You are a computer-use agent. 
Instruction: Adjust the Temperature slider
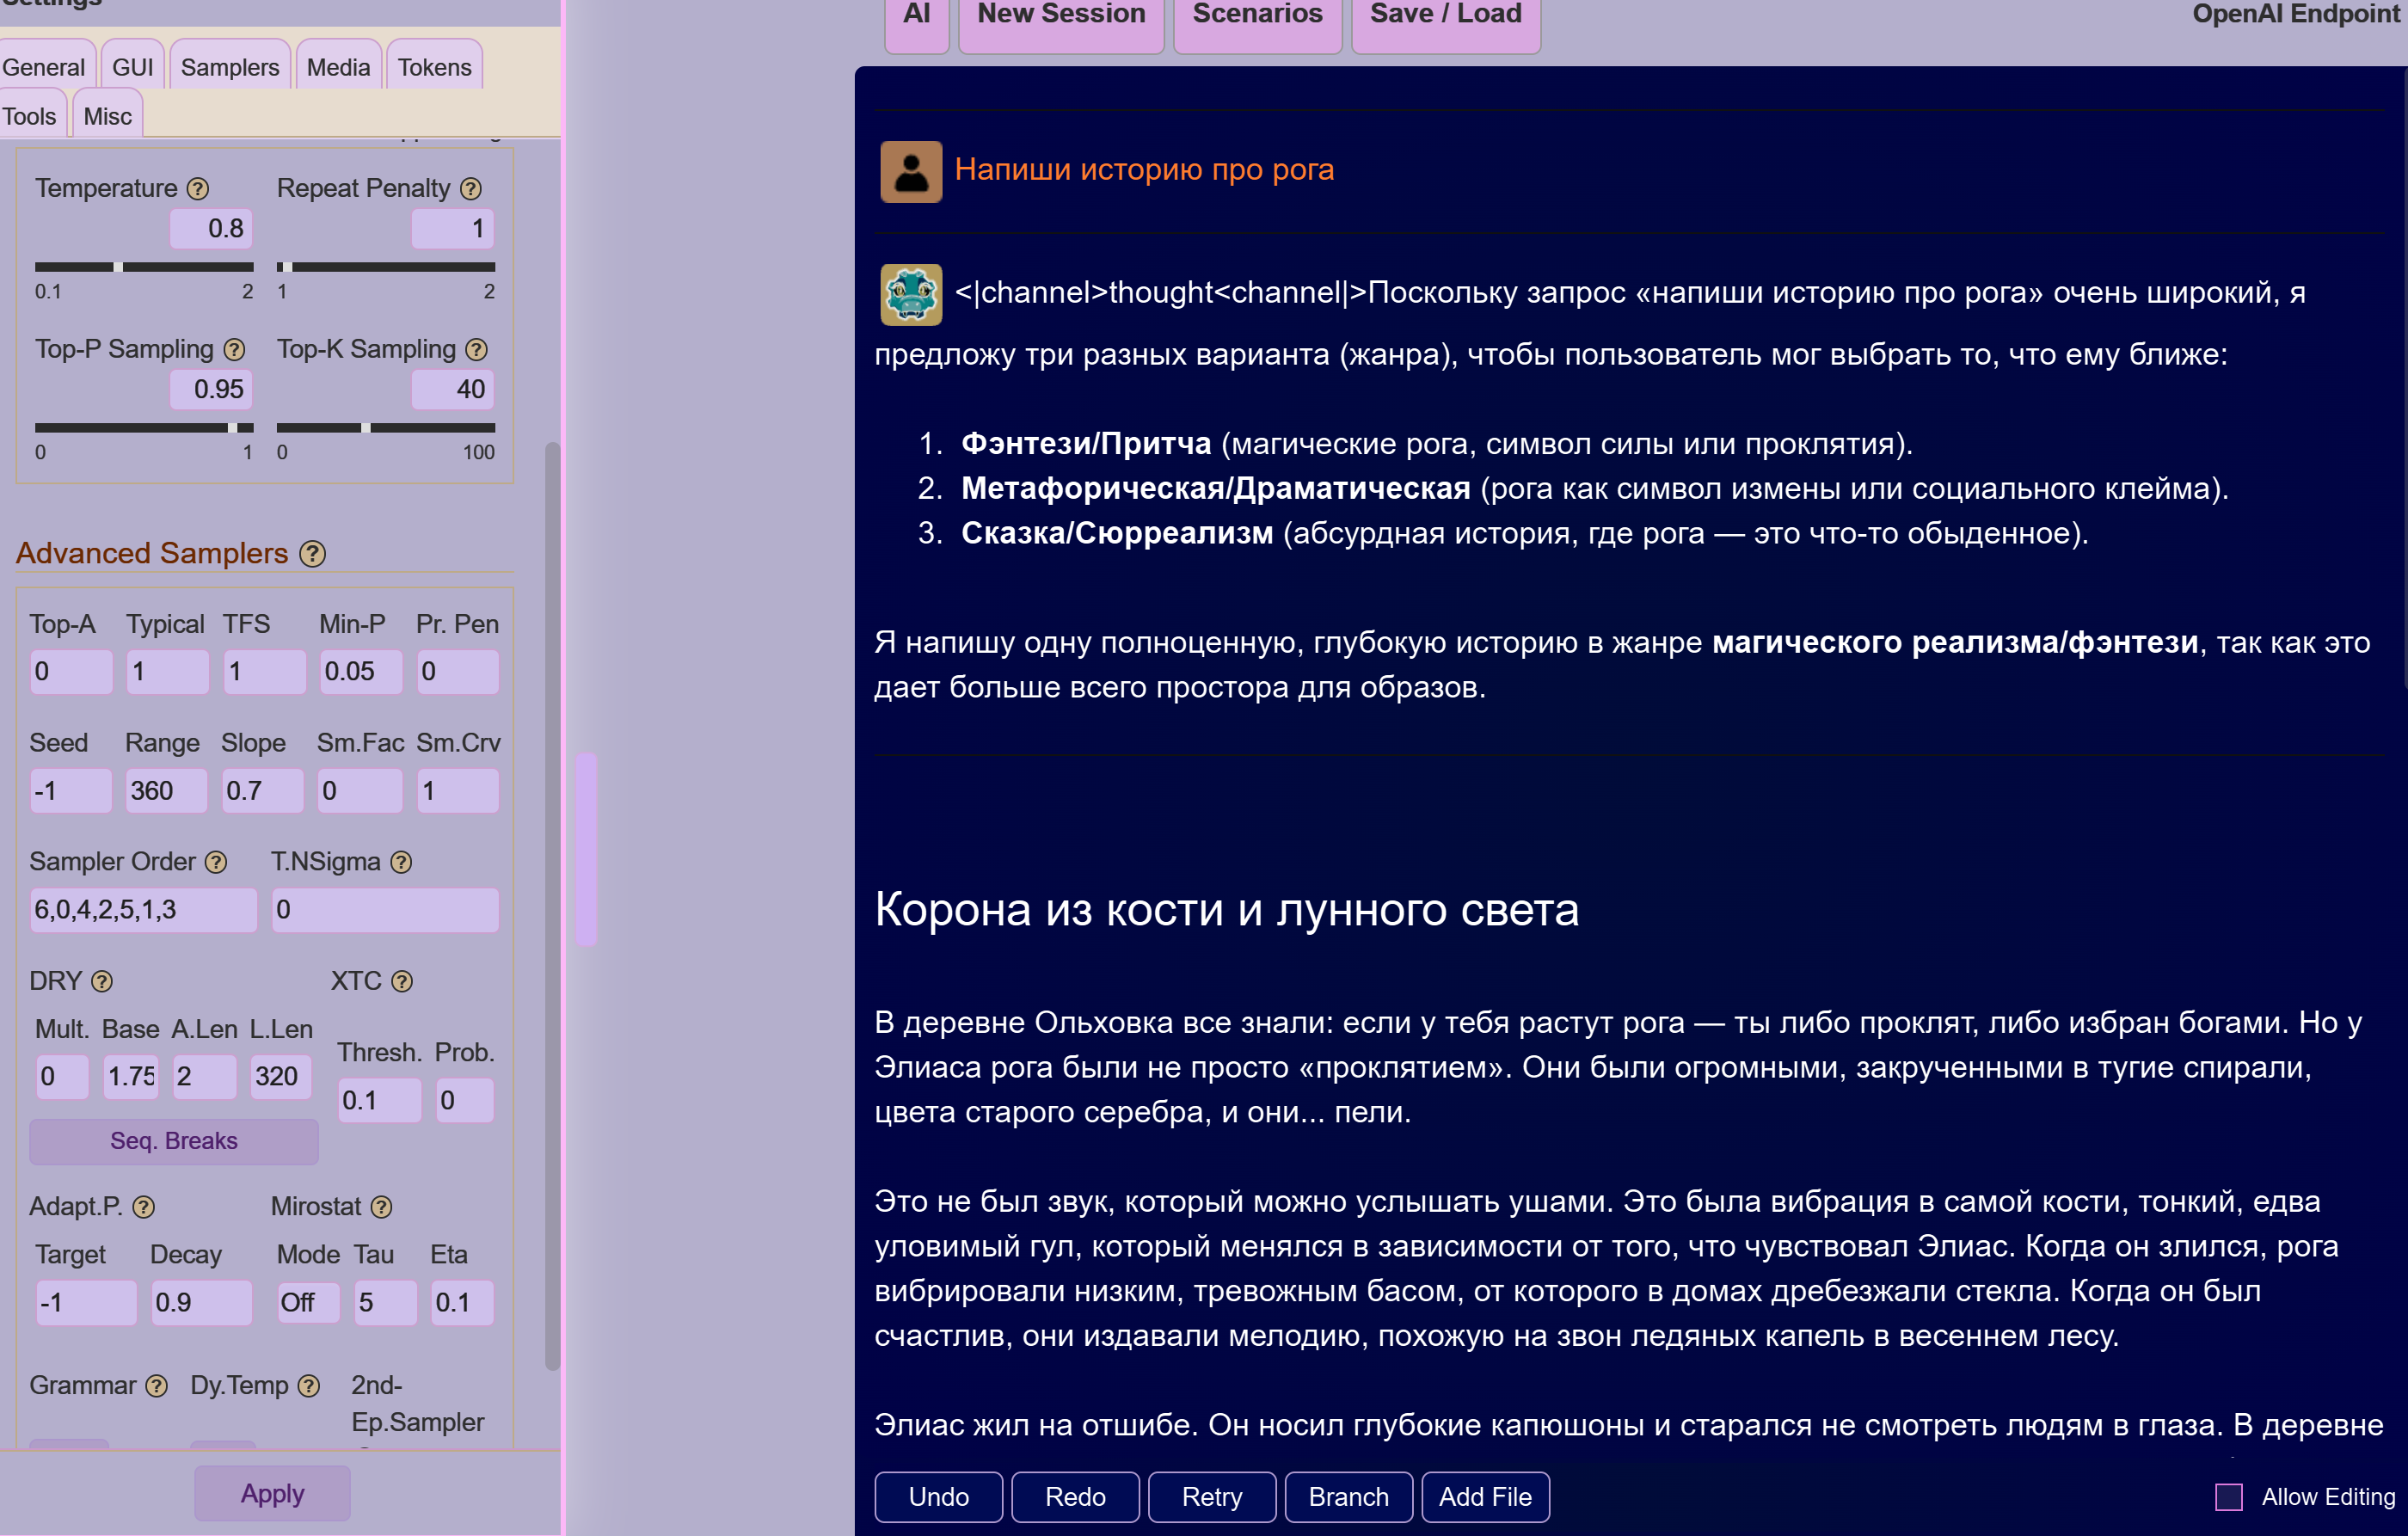click(144, 267)
